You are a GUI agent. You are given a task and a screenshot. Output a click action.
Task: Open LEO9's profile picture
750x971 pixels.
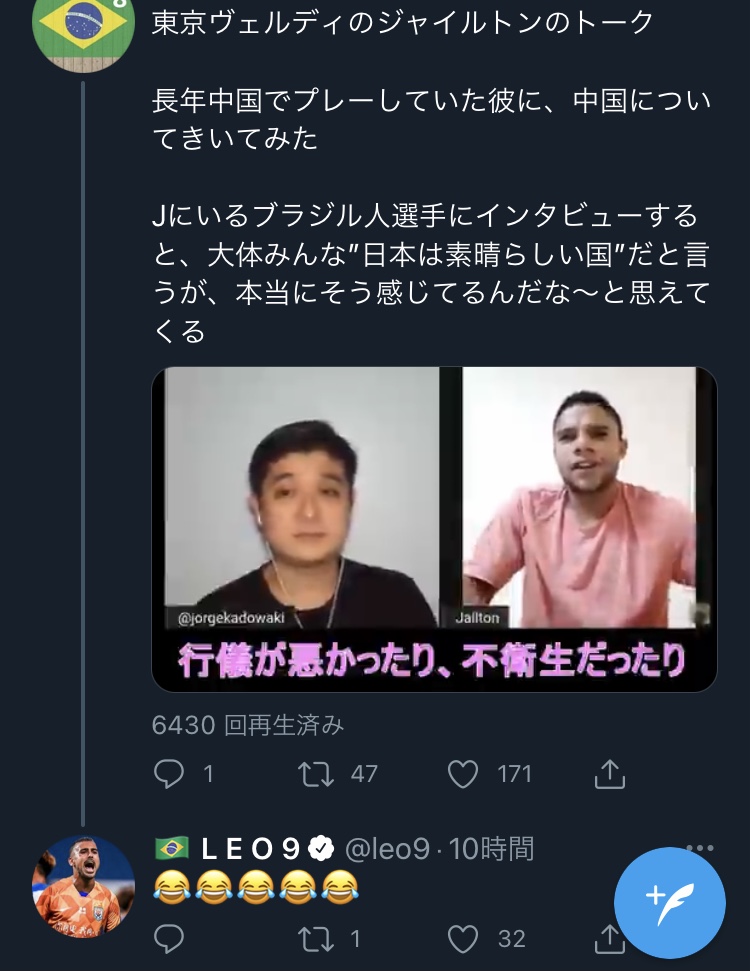83,886
